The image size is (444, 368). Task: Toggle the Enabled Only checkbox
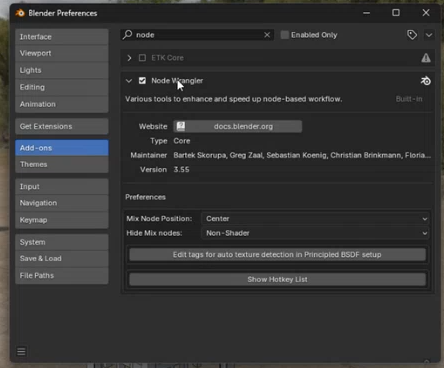tap(284, 35)
